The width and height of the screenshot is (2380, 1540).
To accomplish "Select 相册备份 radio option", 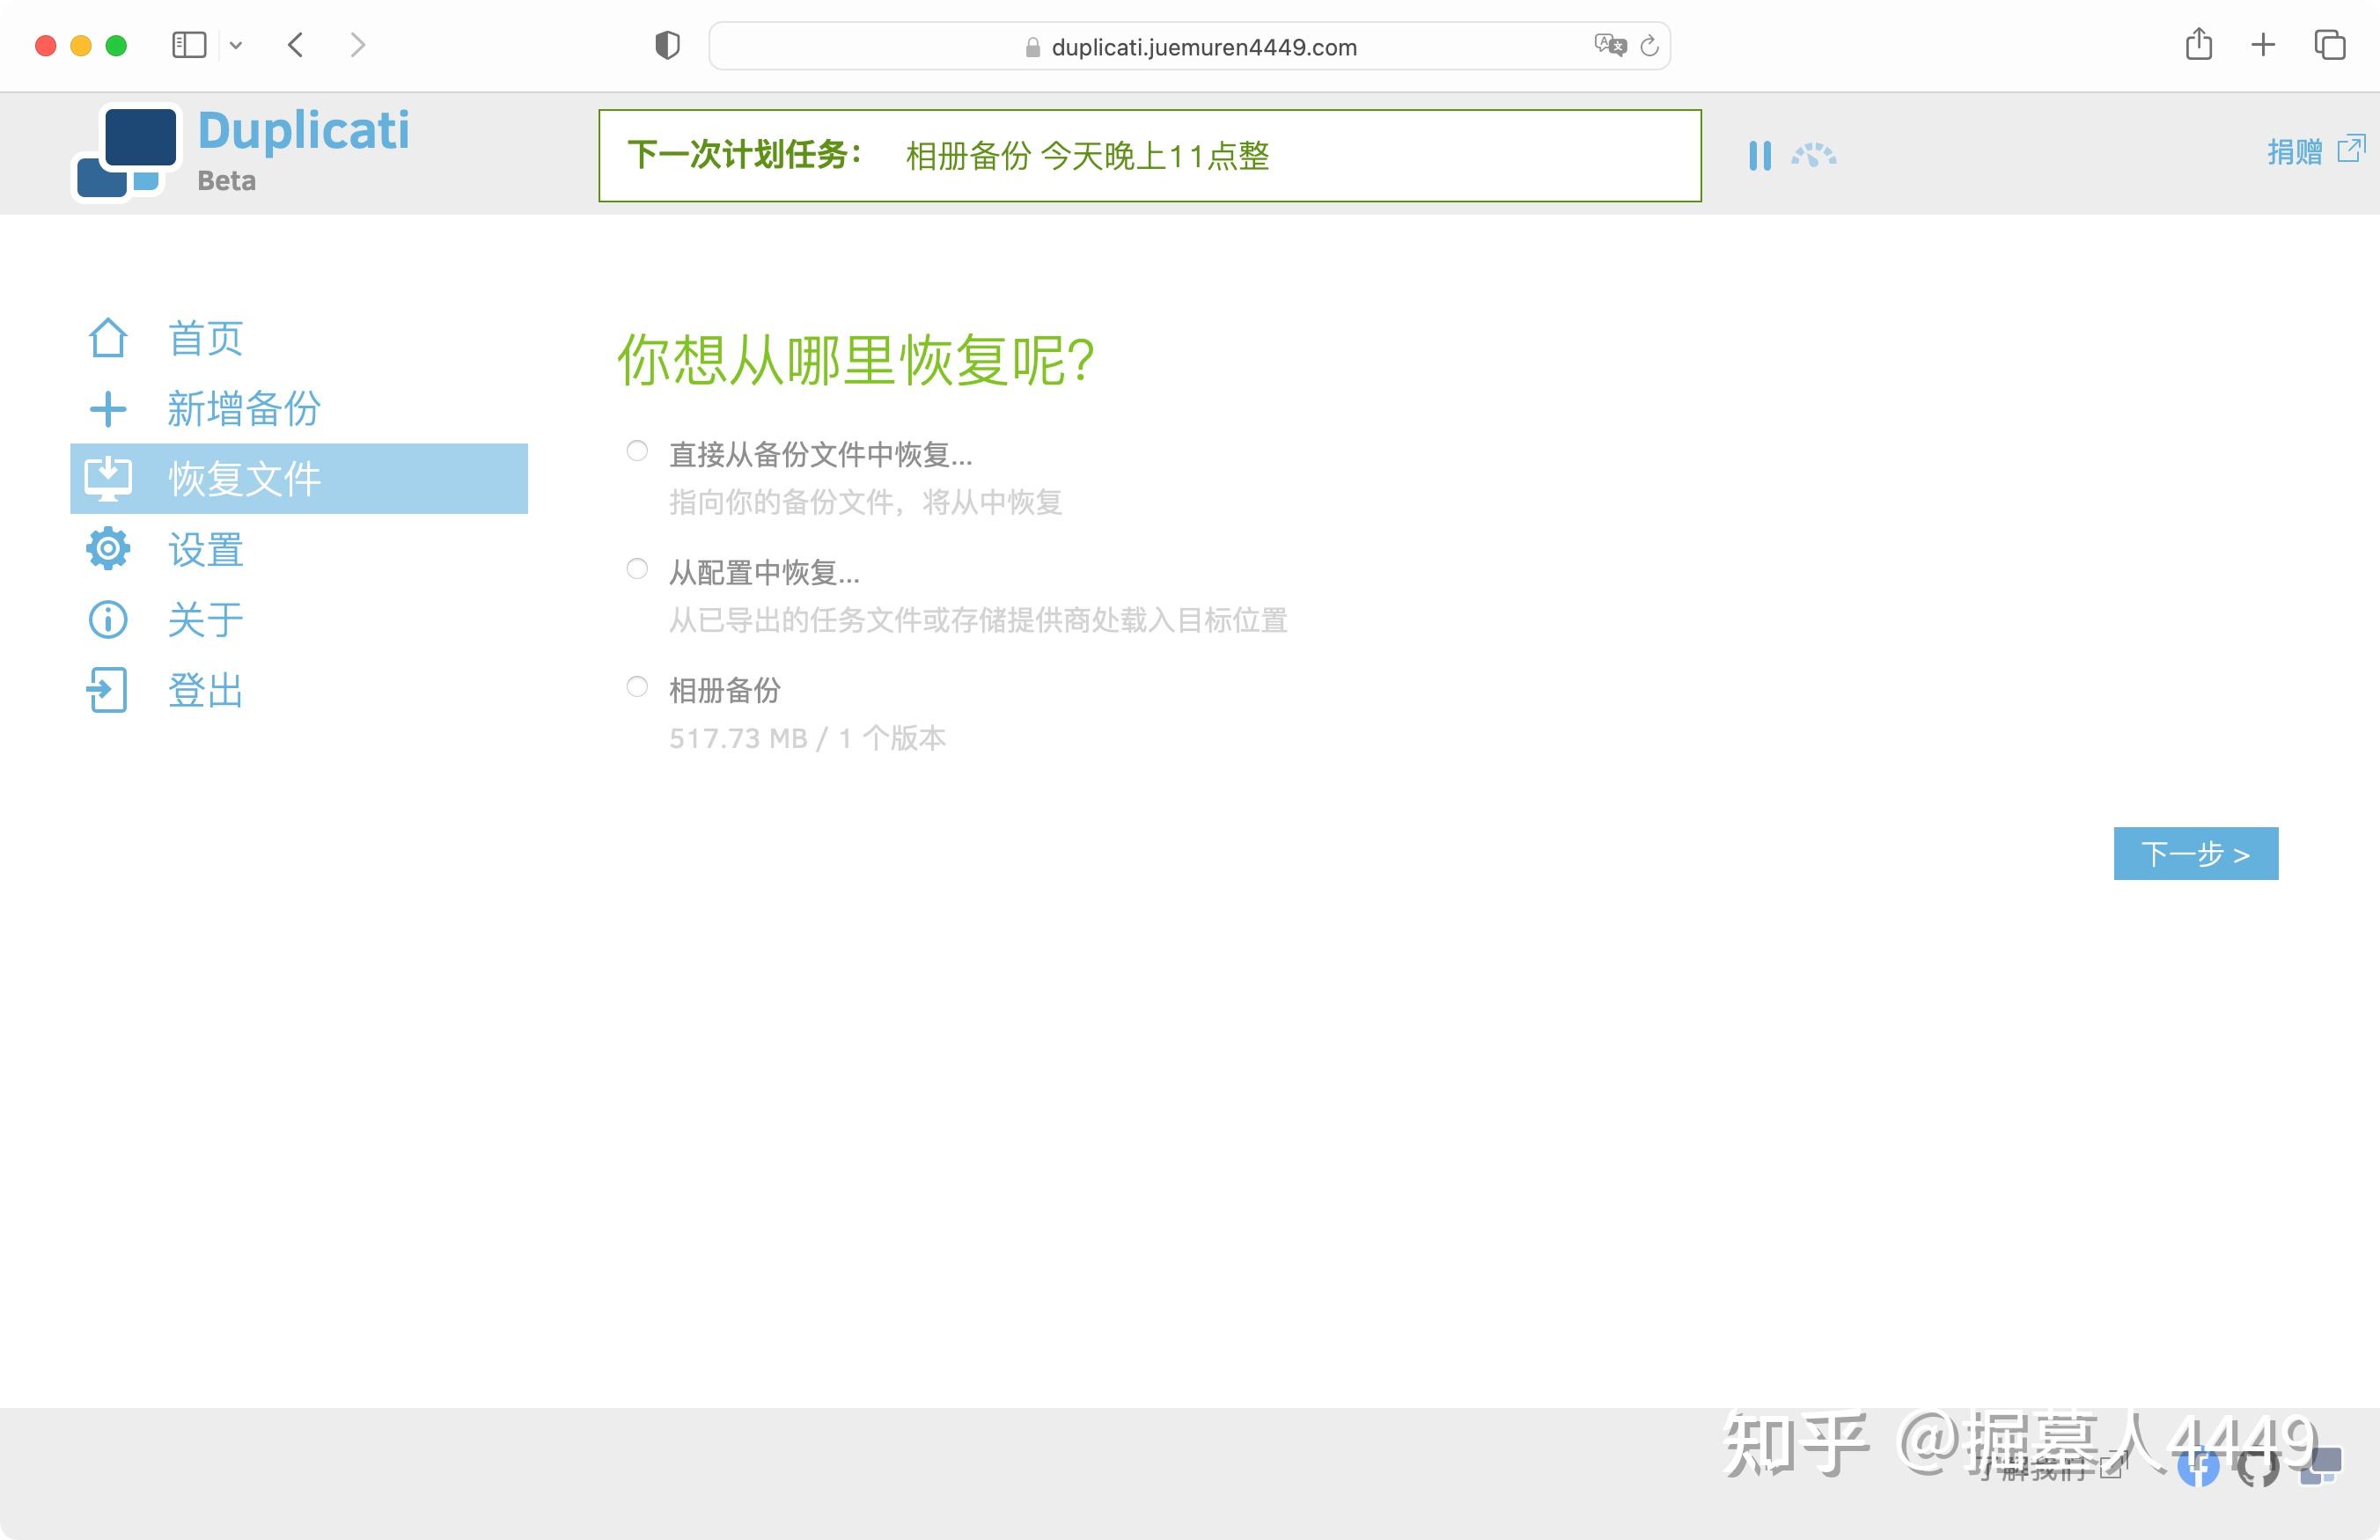I will pos(637,687).
